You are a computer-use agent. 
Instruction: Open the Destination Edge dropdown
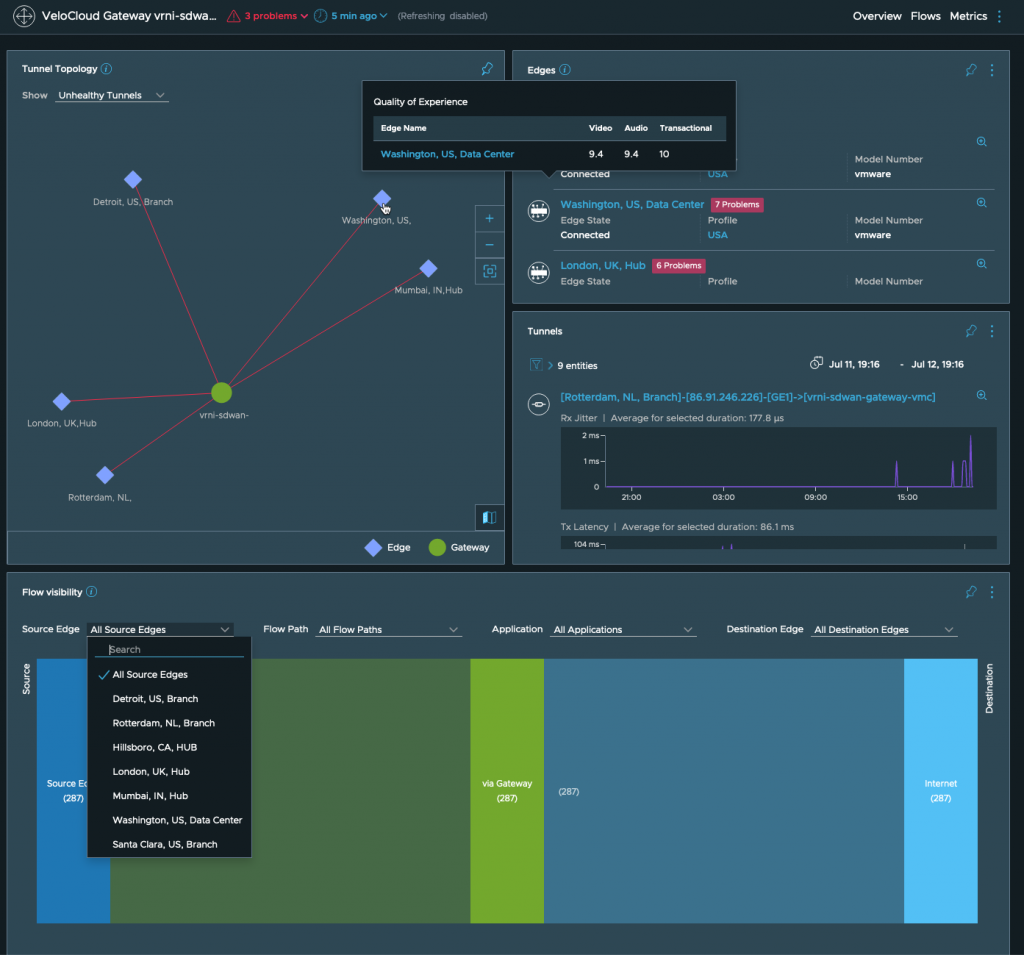pos(884,630)
